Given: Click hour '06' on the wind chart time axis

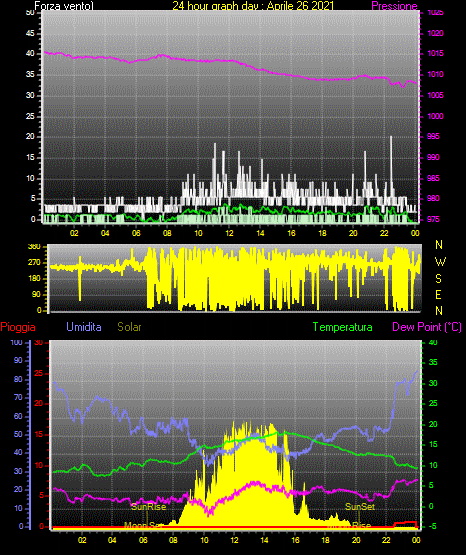Looking at the screenshot, I should pos(136,233).
